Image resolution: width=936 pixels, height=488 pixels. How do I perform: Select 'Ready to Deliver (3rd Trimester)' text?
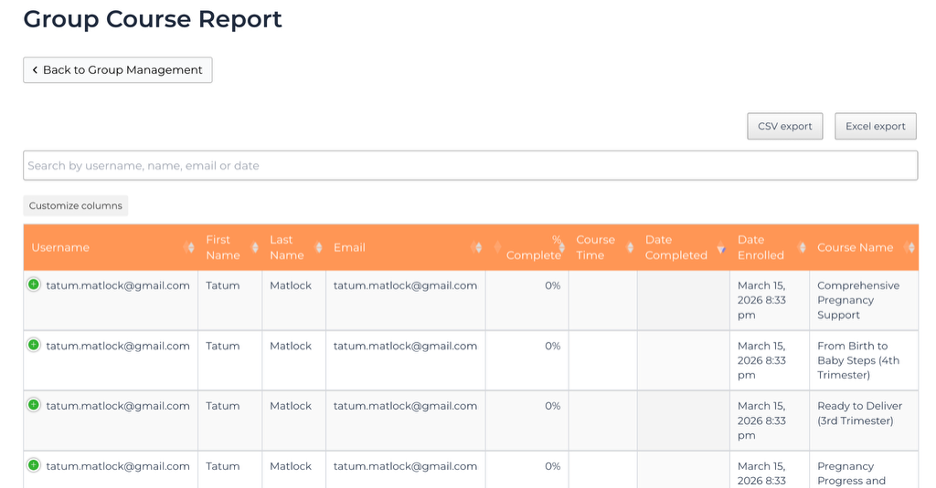[x=860, y=413]
